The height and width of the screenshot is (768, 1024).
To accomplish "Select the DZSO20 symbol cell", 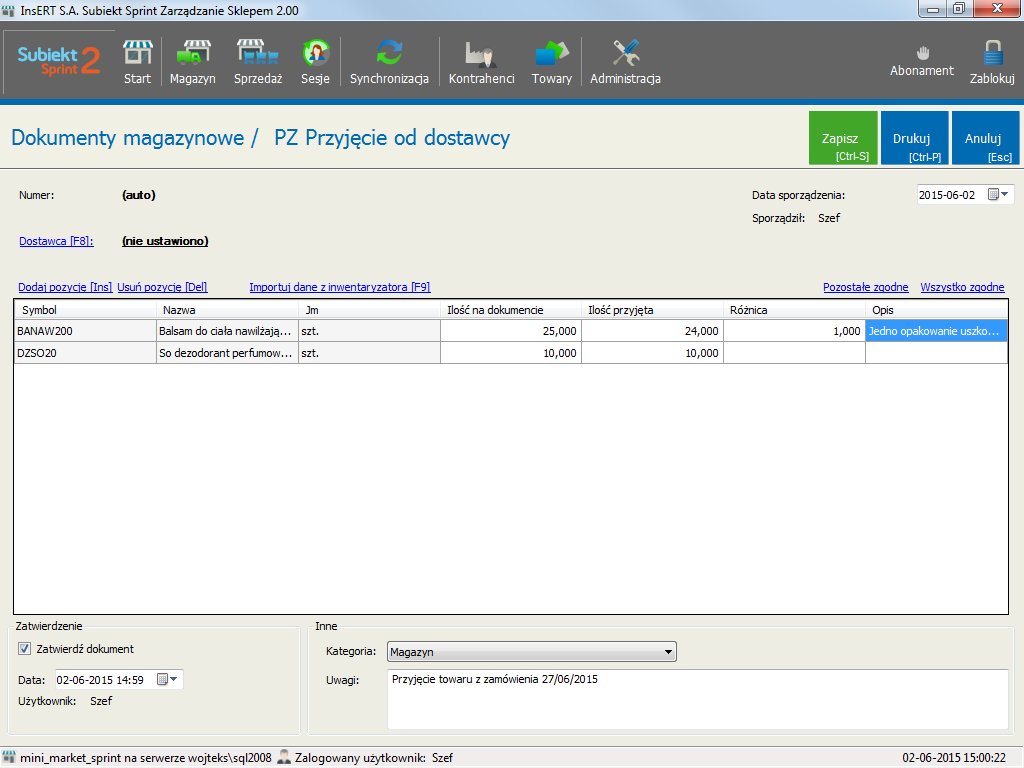I will [x=86, y=353].
